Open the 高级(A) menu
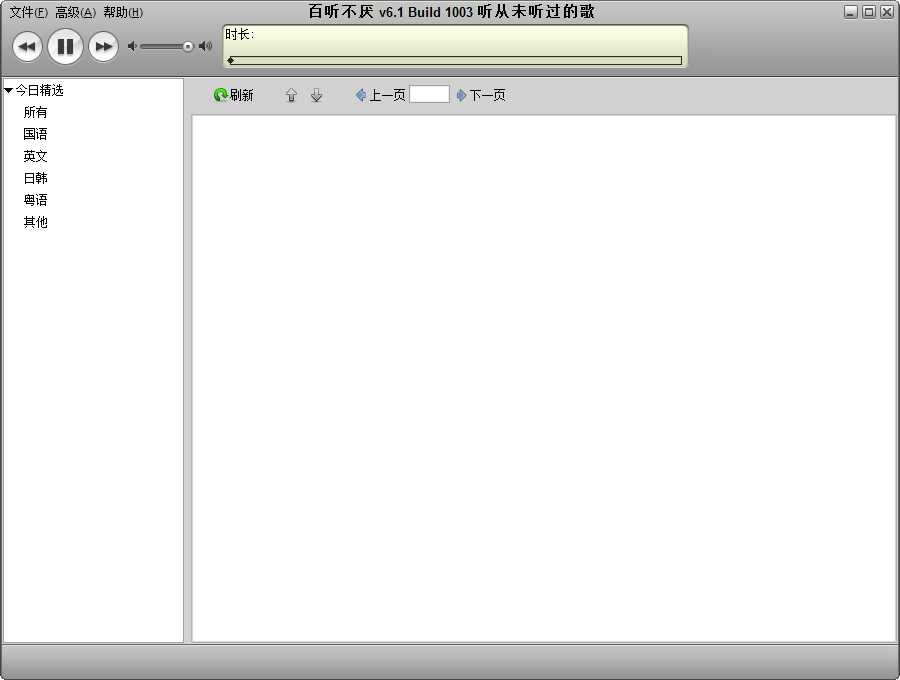Image resolution: width=900 pixels, height=680 pixels. pyautogui.click(x=75, y=13)
